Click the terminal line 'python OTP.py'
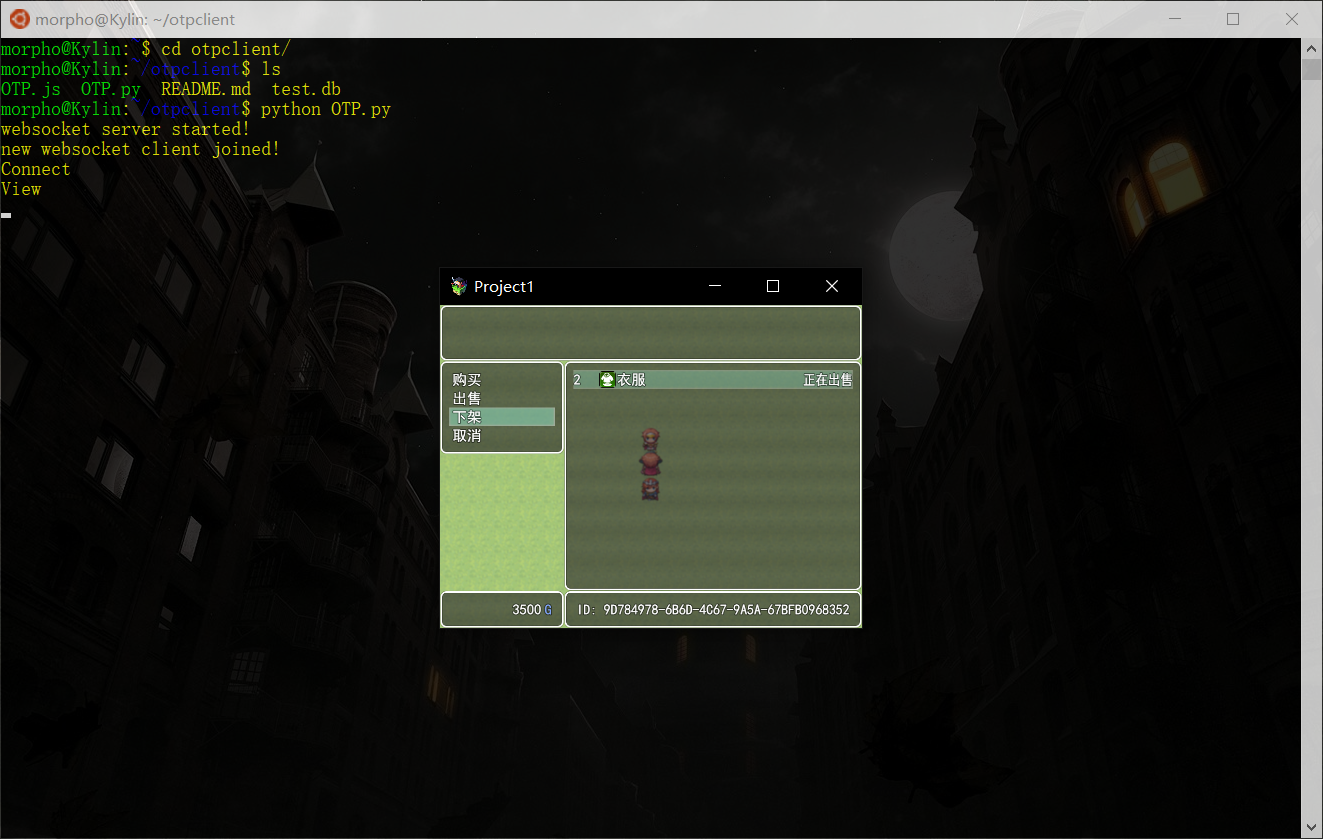Viewport: 1323px width, 839px height. pos(325,109)
